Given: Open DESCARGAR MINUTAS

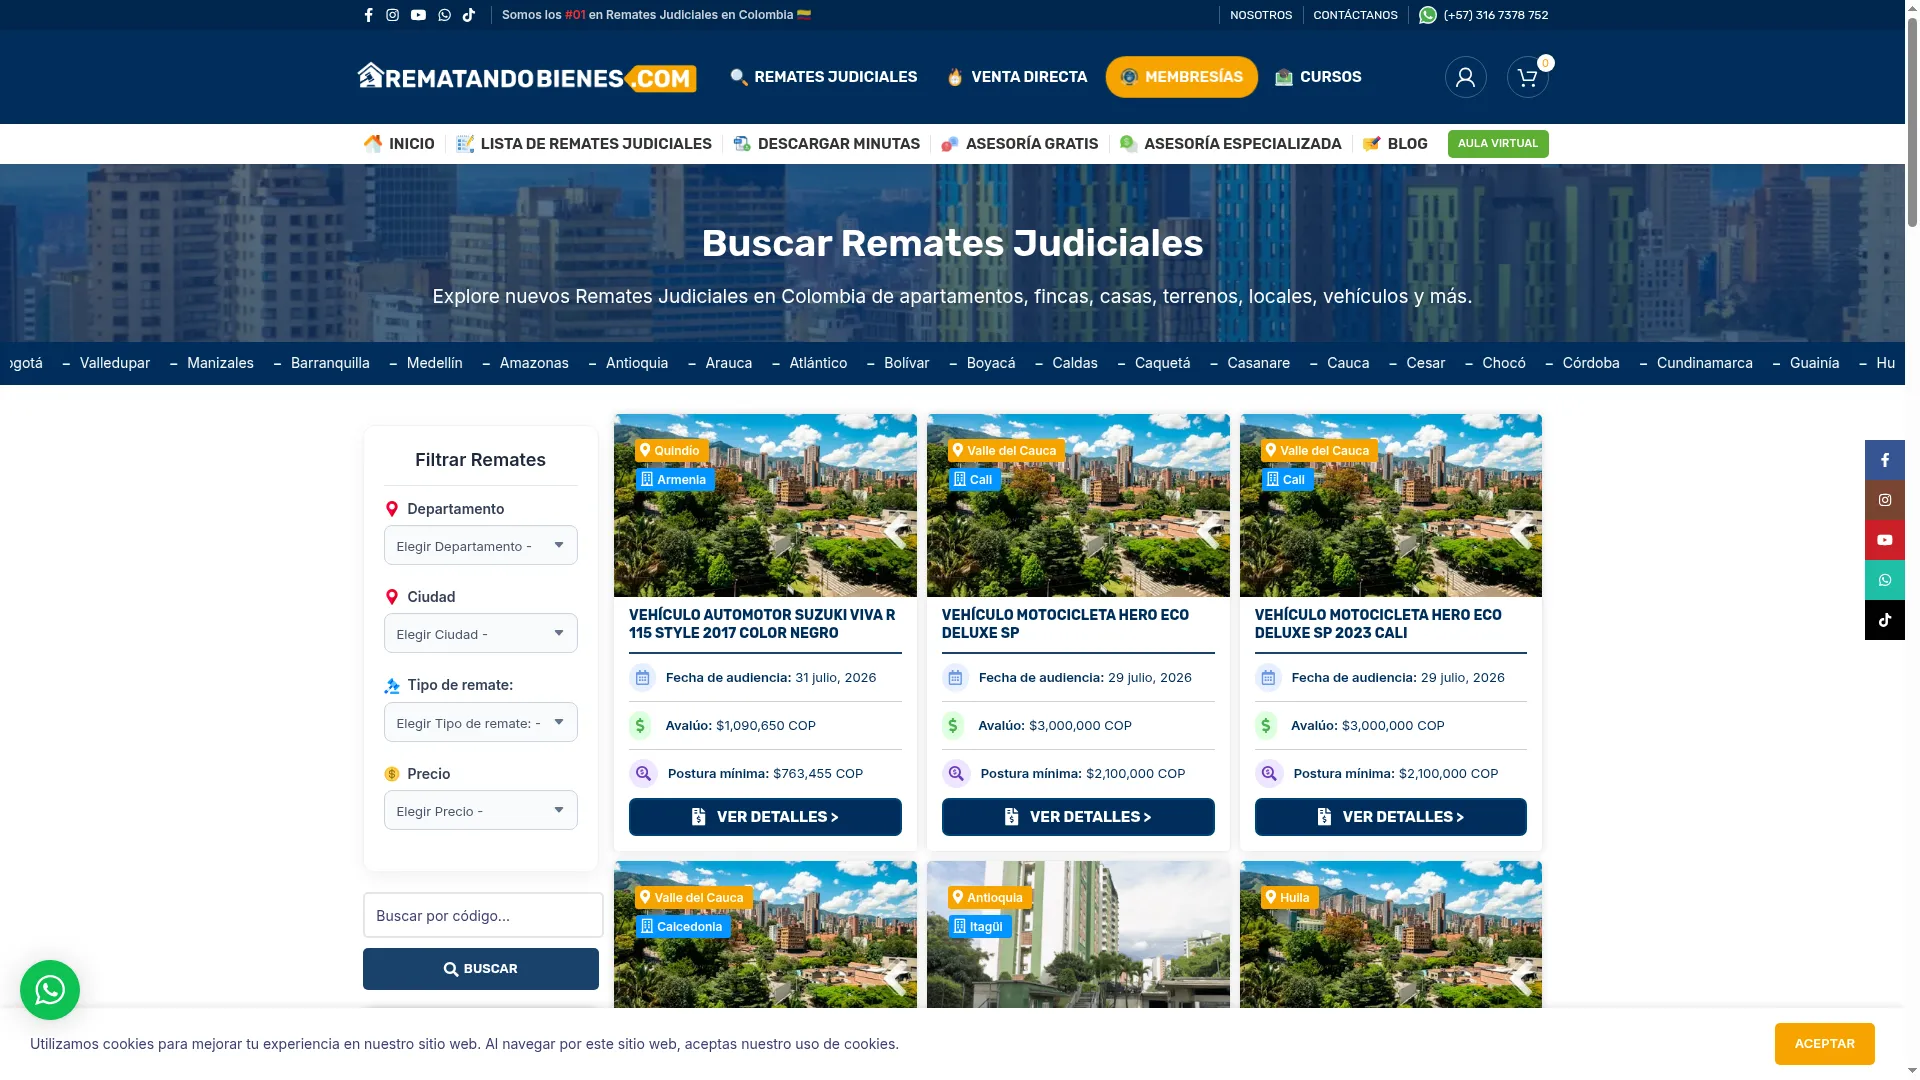Looking at the screenshot, I should (x=826, y=144).
